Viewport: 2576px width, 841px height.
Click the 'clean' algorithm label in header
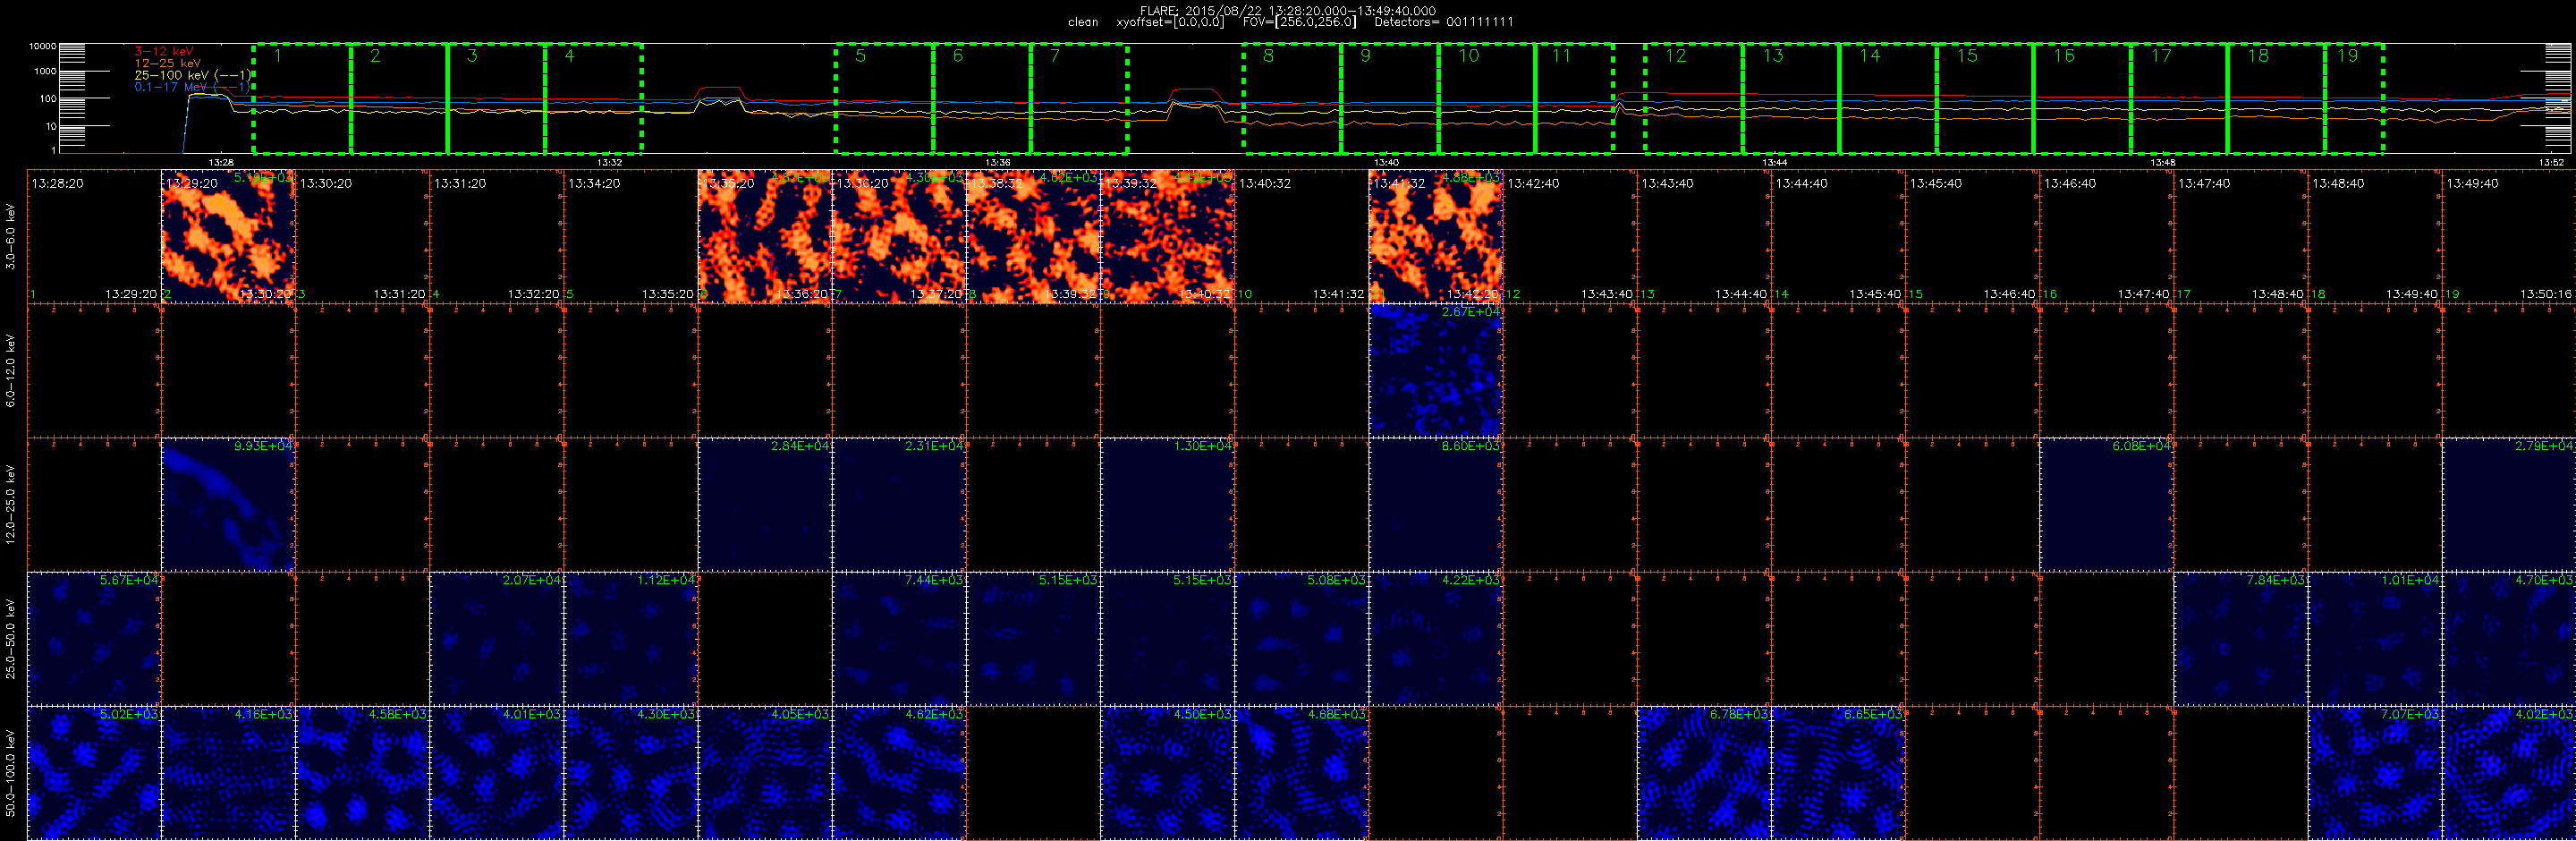coord(1083,22)
